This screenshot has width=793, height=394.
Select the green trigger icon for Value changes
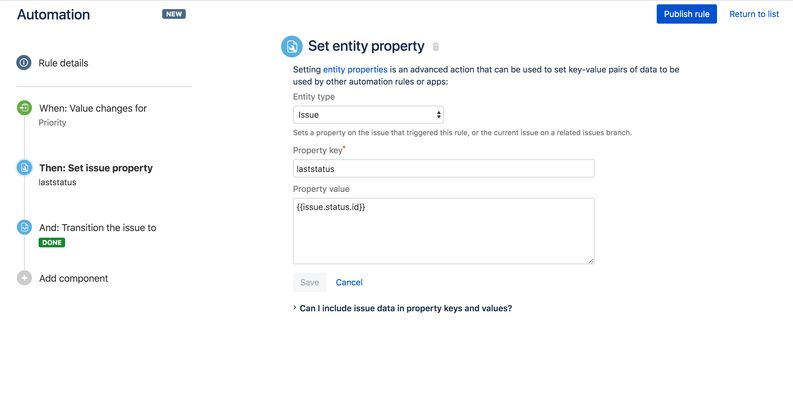pyautogui.click(x=24, y=108)
